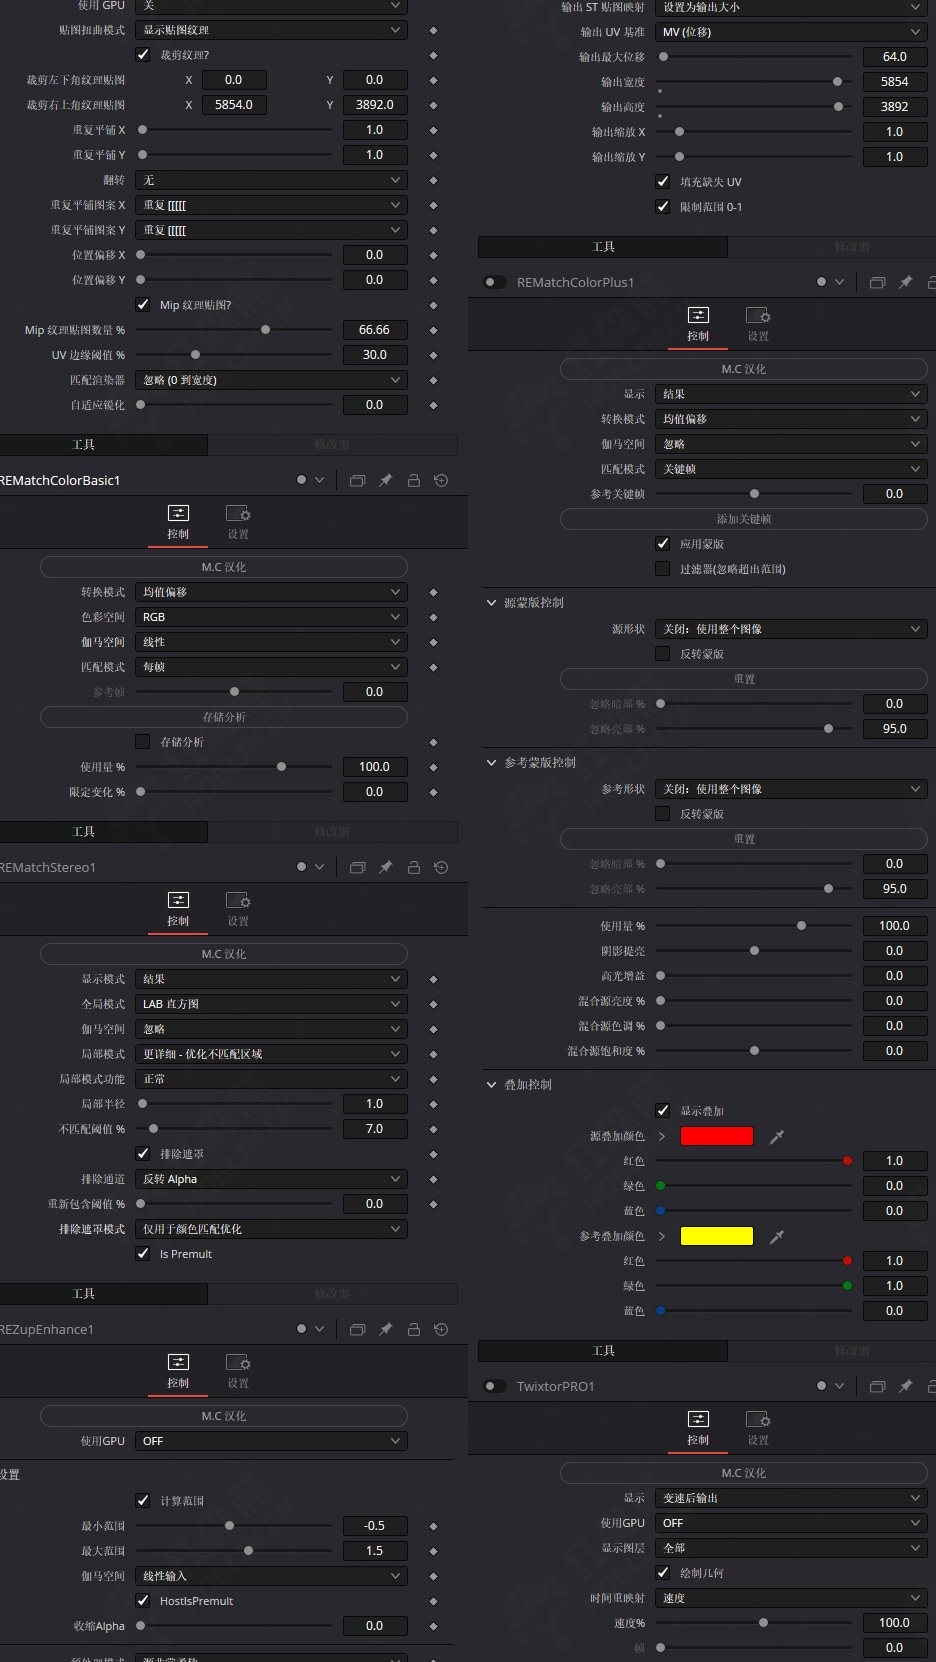Uncheck the Is Premult checkbox

tap(143, 1254)
